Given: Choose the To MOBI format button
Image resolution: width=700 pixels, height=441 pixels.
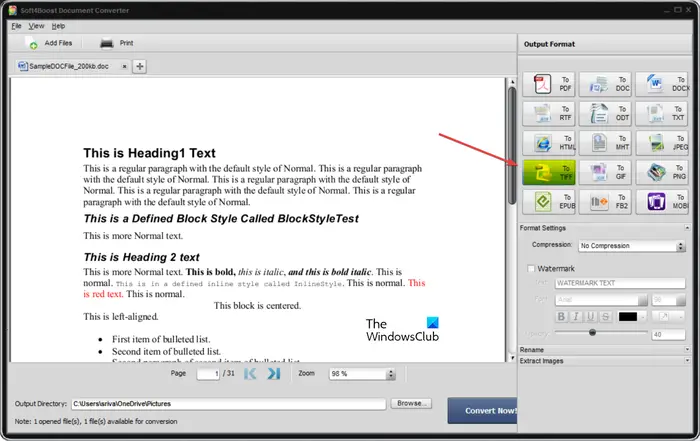Looking at the screenshot, I should point(662,202).
